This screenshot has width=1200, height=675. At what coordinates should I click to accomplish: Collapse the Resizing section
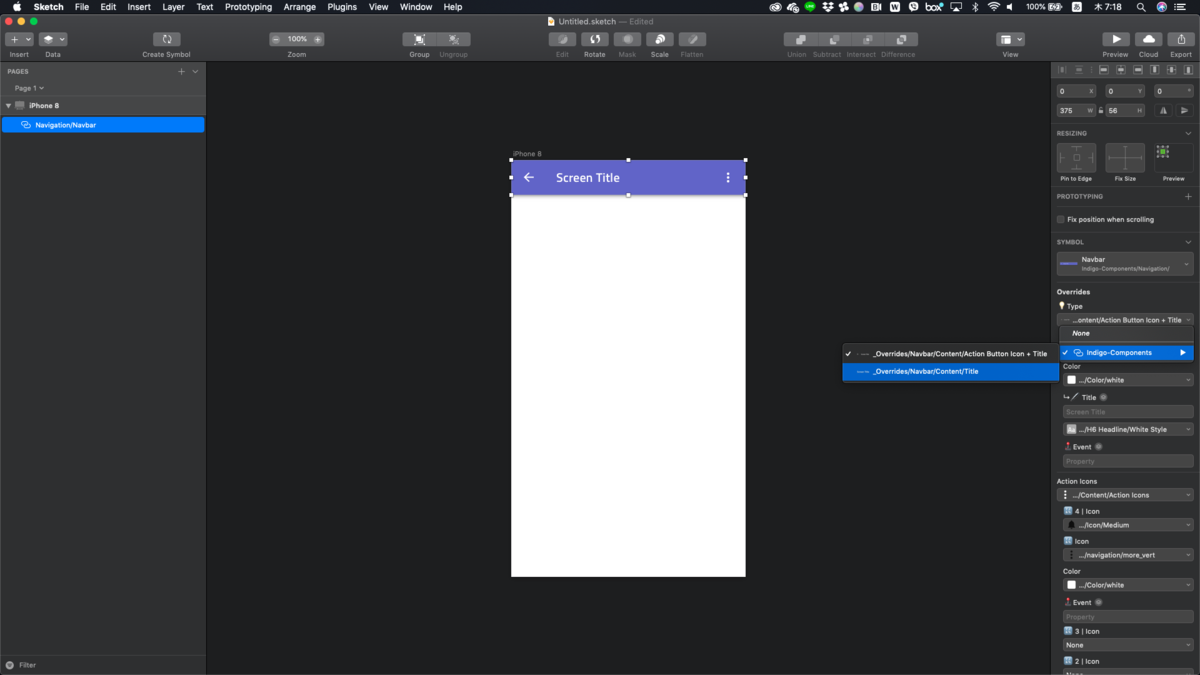coord(1188,133)
